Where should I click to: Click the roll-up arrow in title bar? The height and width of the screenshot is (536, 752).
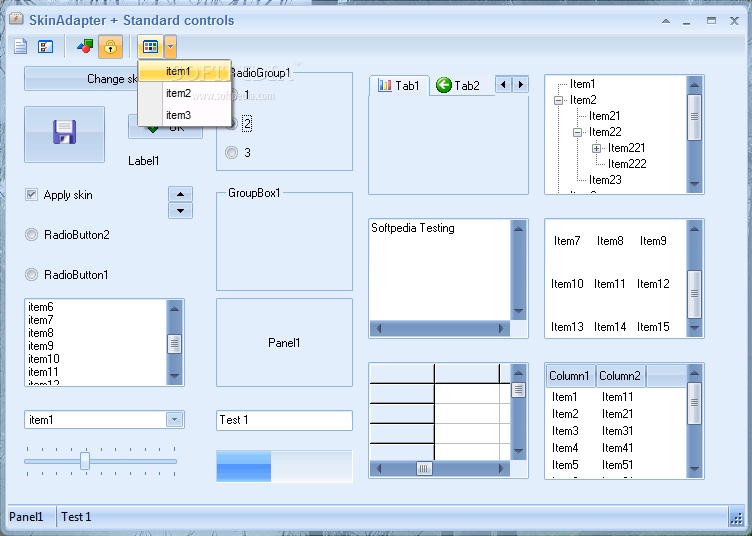tap(666, 21)
